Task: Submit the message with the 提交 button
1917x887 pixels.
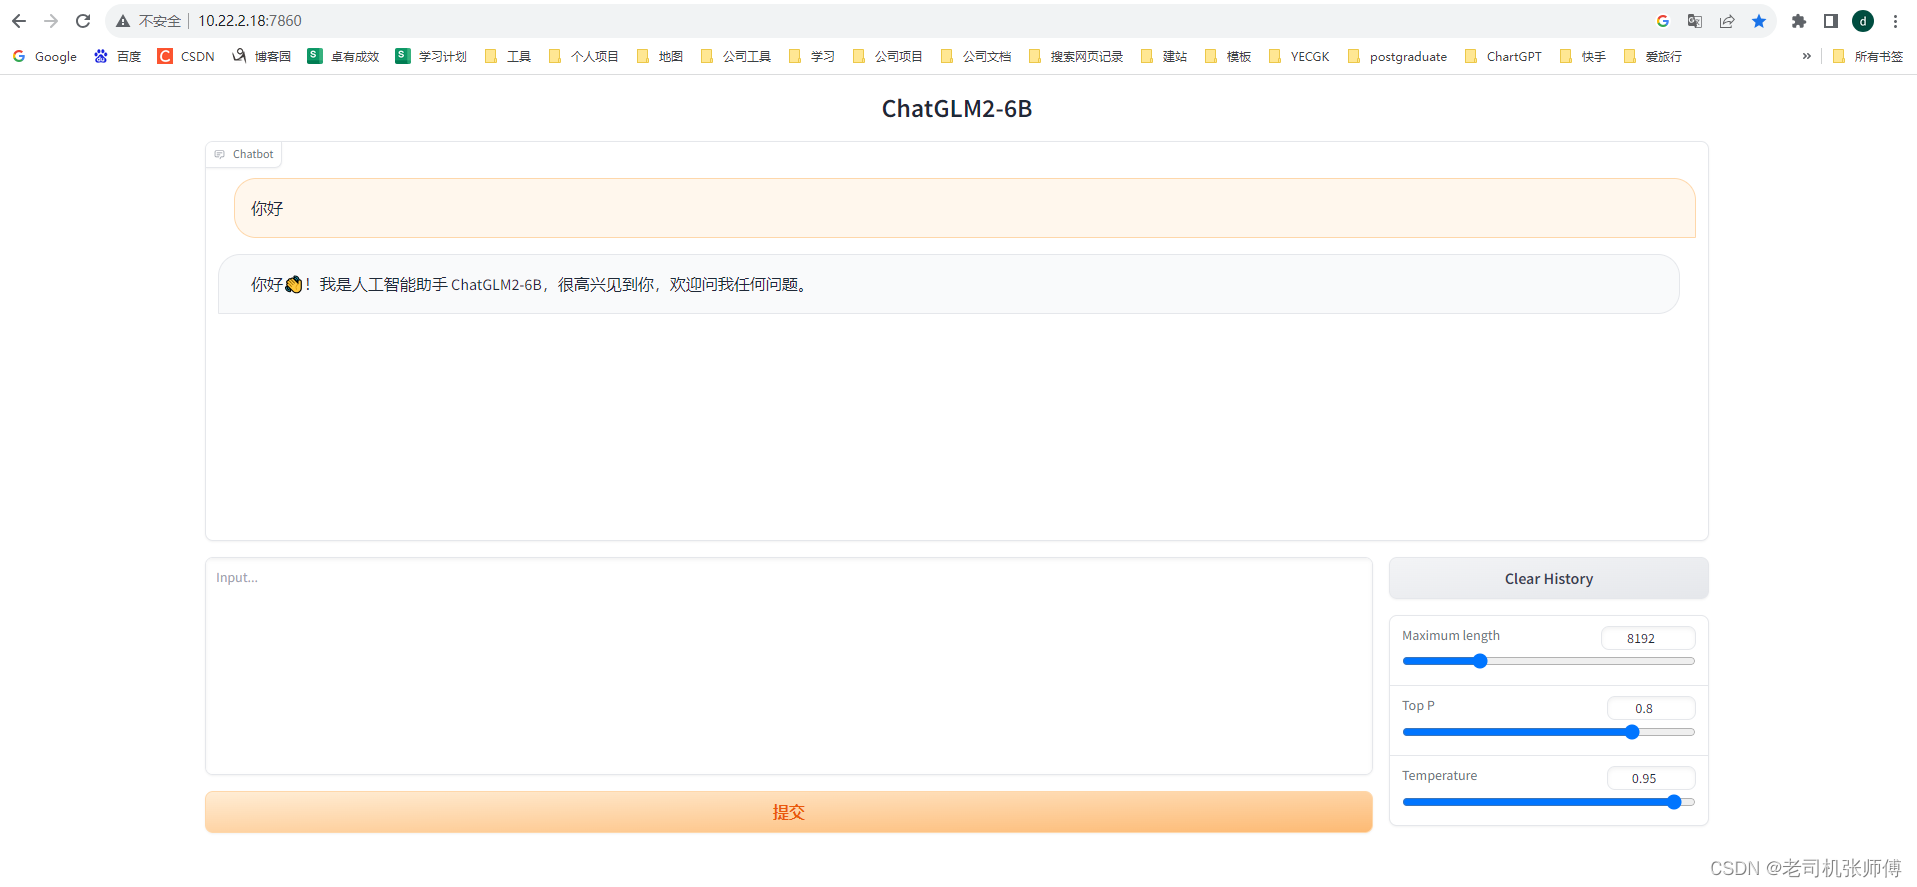Action: pos(788,812)
